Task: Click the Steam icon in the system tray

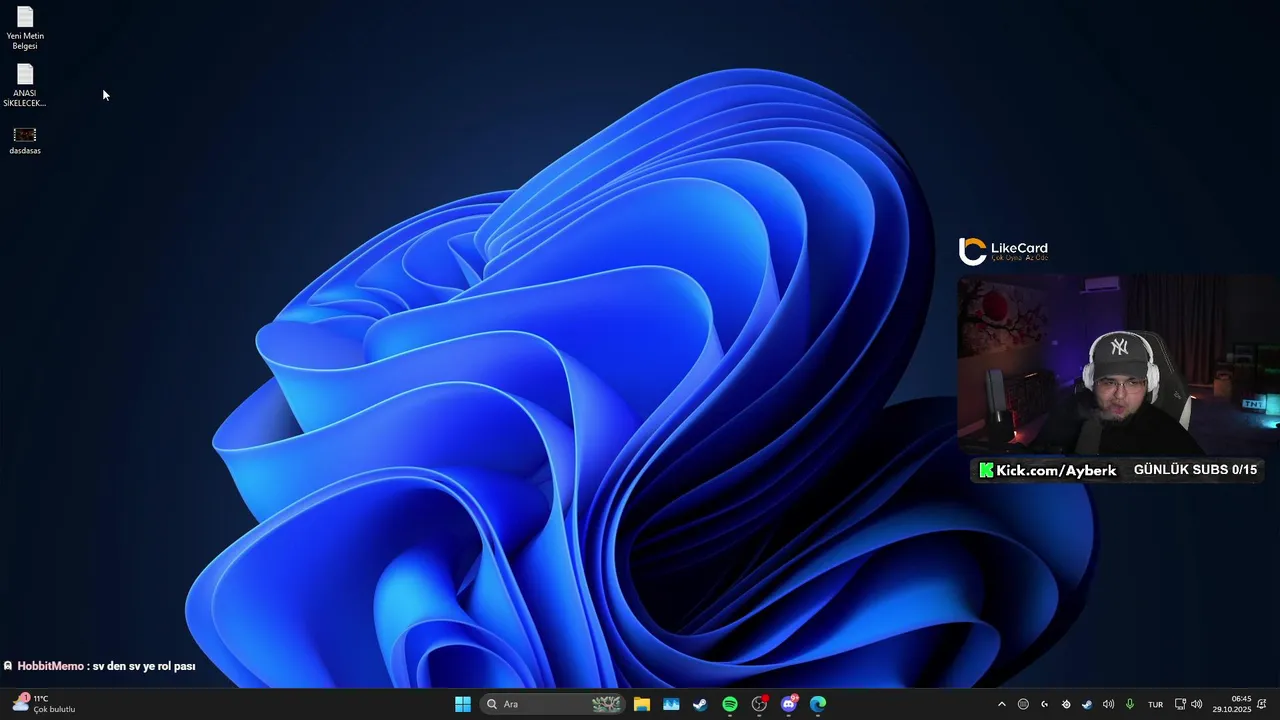Action: pos(1087,705)
